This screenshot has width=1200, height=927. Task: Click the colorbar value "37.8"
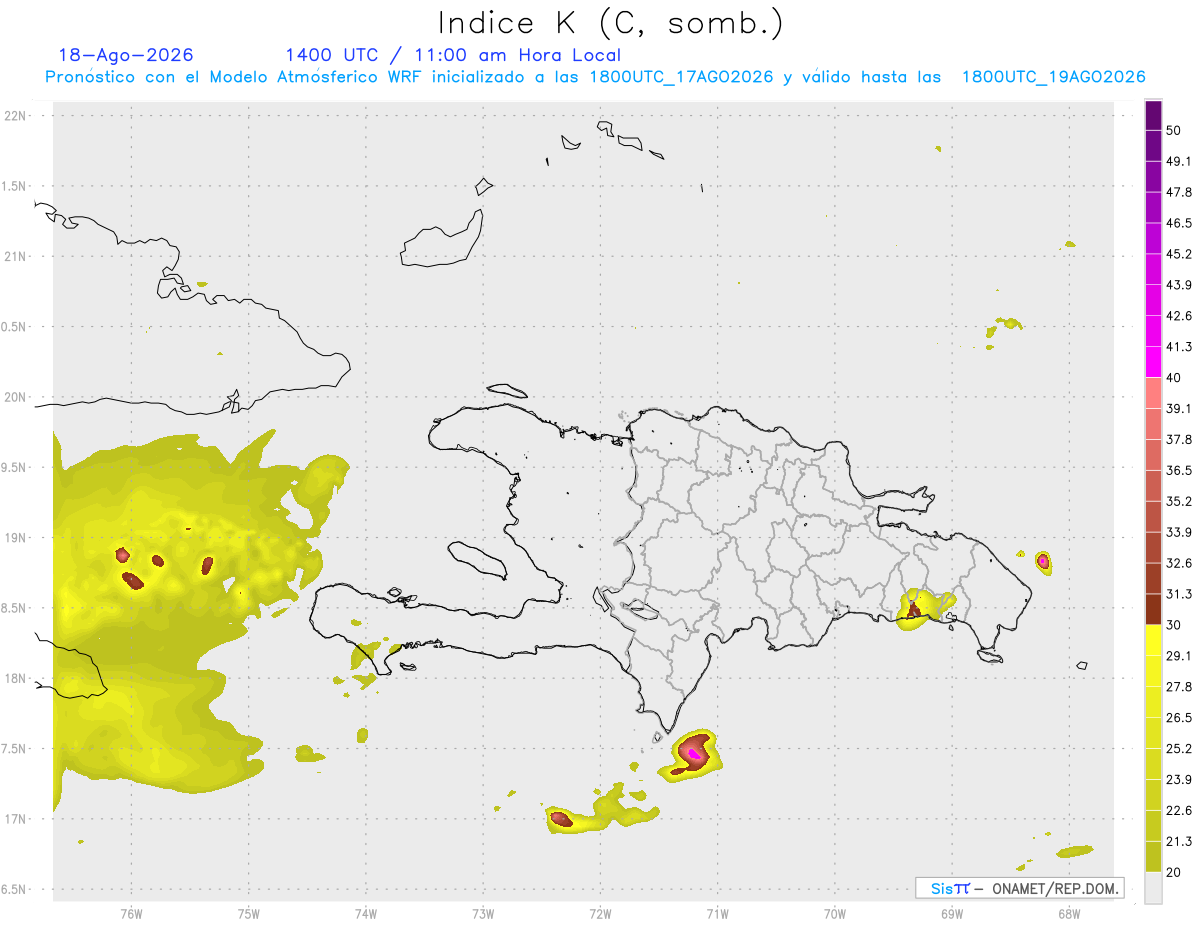pos(1179,440)
